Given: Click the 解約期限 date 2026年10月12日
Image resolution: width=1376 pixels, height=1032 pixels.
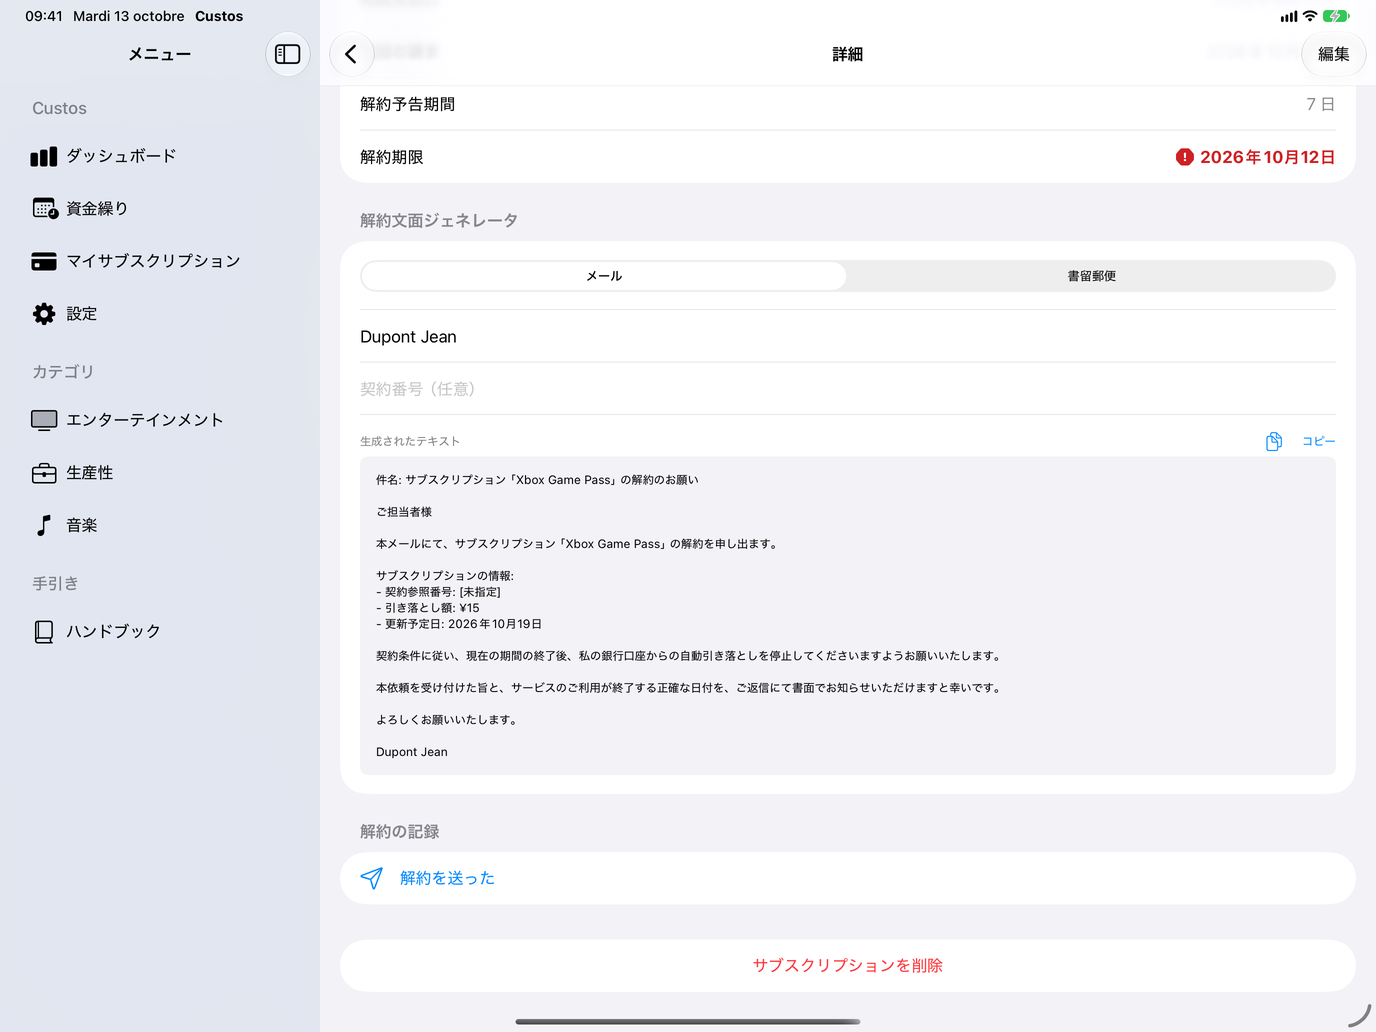Looking at the screenshot, I should coord(1267,157).
